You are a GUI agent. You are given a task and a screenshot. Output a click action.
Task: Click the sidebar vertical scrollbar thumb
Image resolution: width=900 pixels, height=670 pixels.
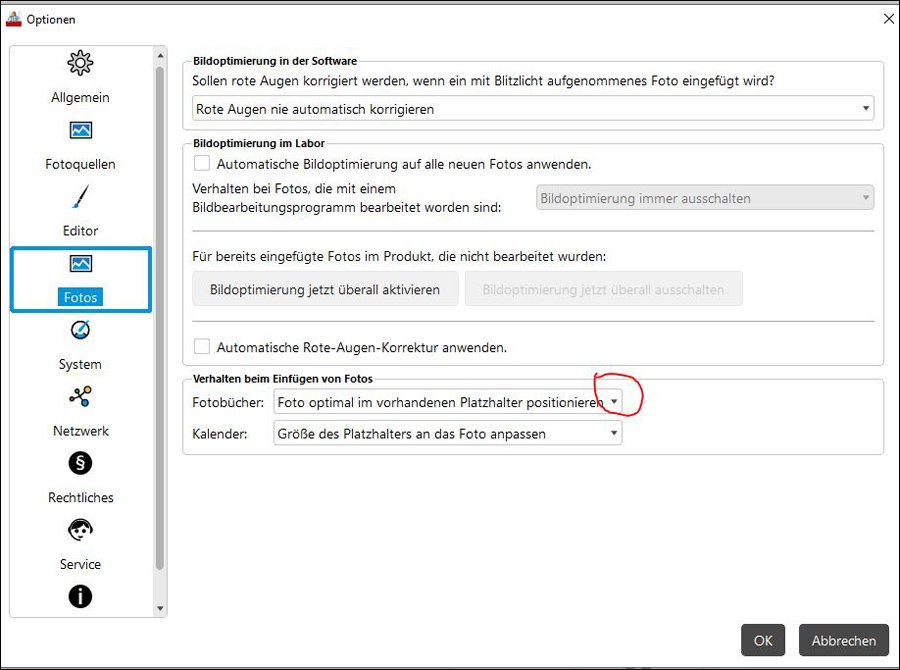[x=160, y=319]
